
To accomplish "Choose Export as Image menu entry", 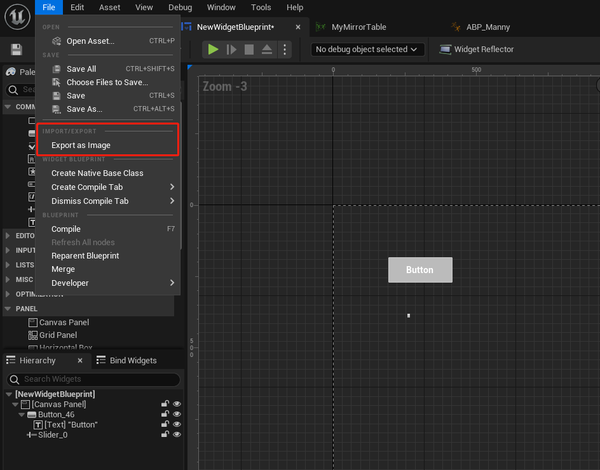I will (81, 145).
